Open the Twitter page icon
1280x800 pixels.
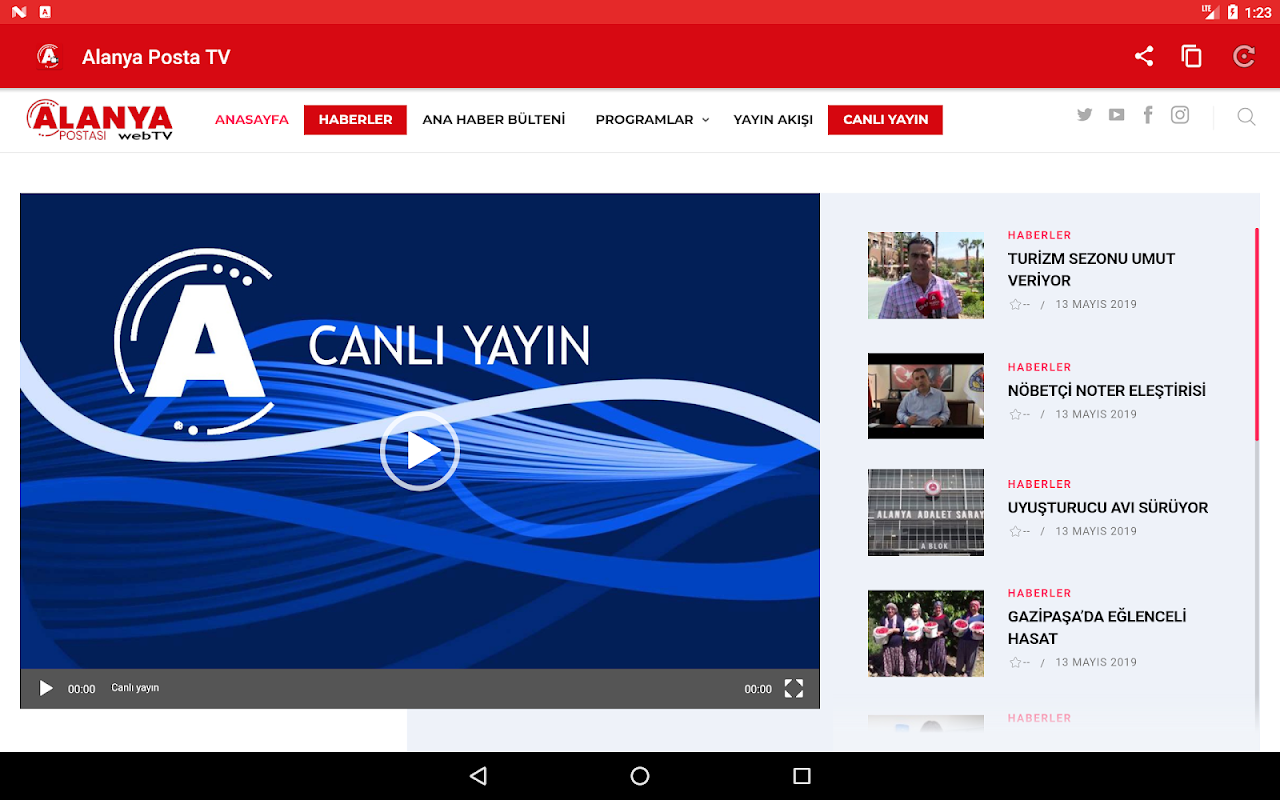pyautogui.click(x=1085, y=115)
